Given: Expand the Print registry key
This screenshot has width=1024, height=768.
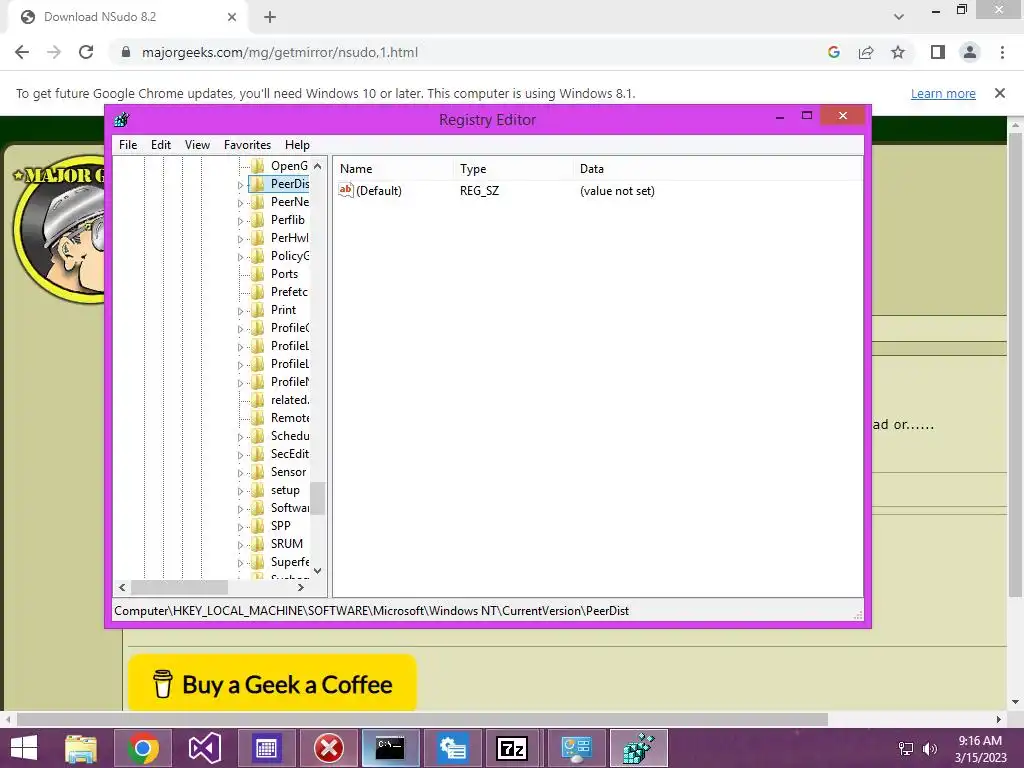Looking at the screenshot, I should [x=240, y=312].
